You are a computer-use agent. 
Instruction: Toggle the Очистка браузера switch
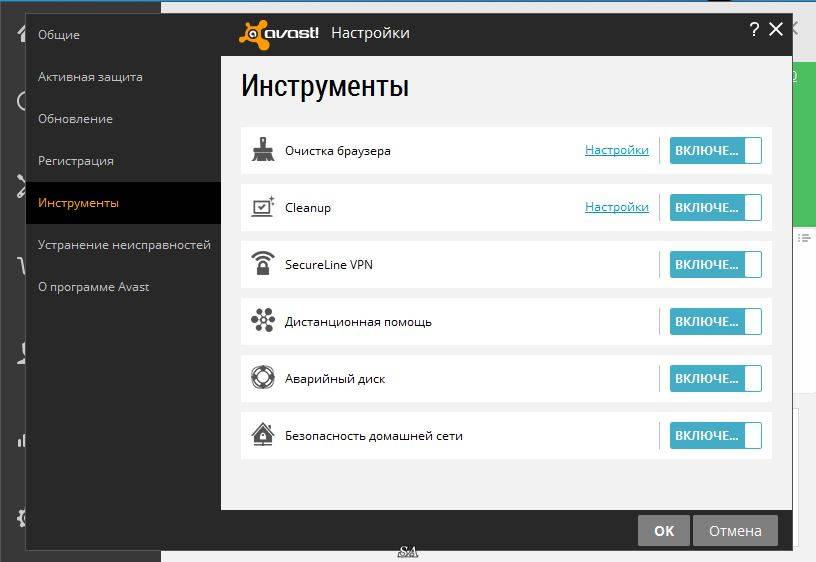pos(716,150)
